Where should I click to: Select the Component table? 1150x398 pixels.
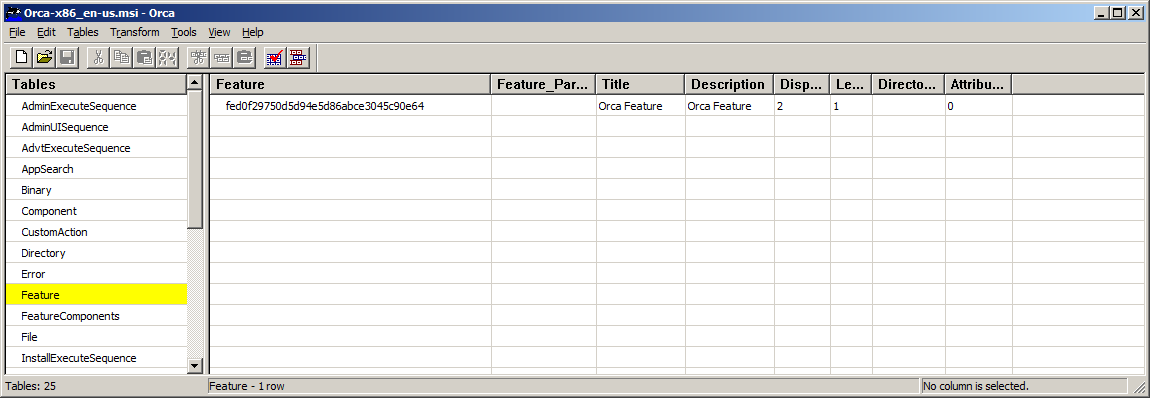point(96,211)
